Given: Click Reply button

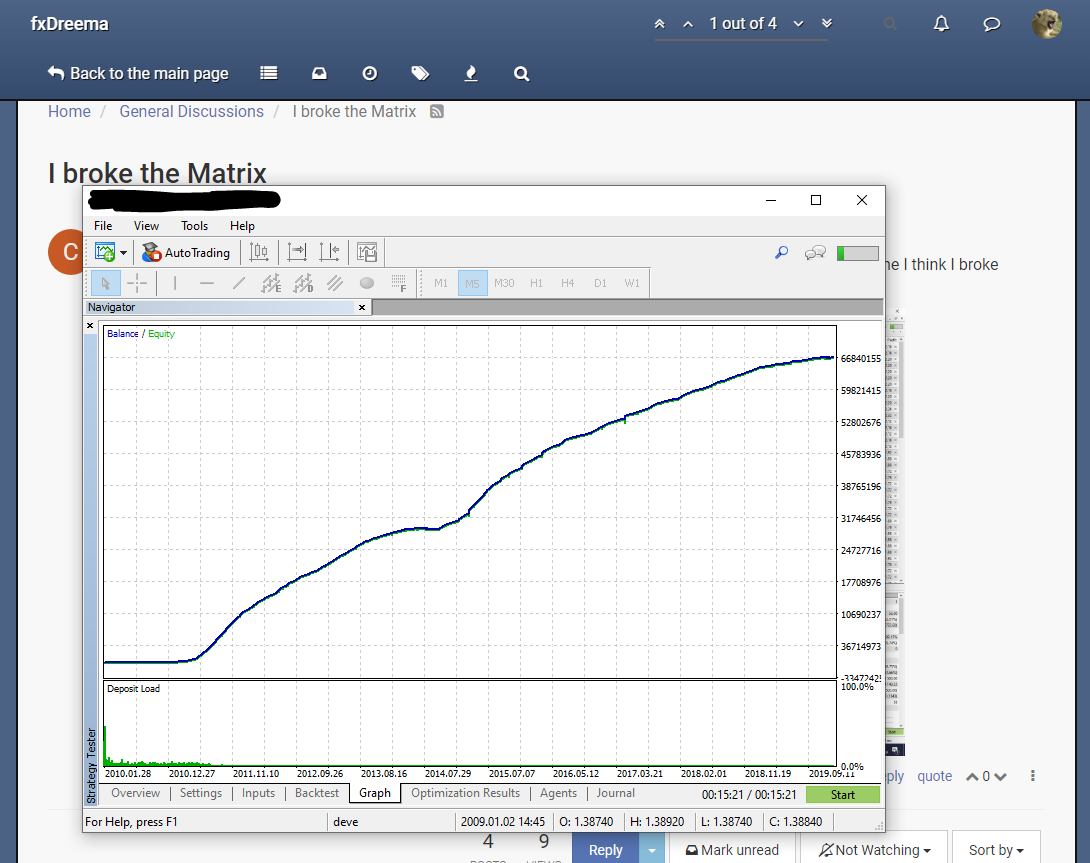Looking at the screenshot, I should pyautogui.click(x=605, y=849).
